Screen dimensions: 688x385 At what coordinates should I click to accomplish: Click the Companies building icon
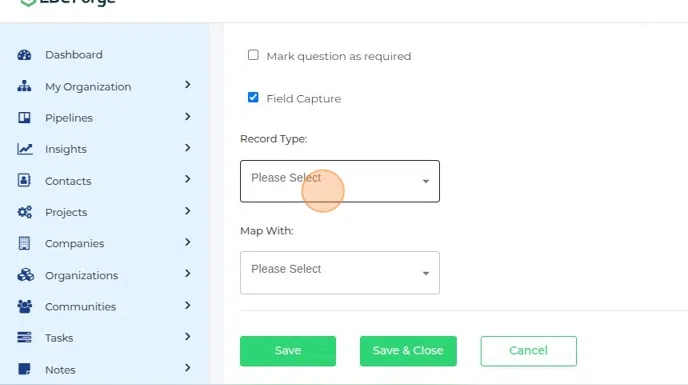(24, 243)
